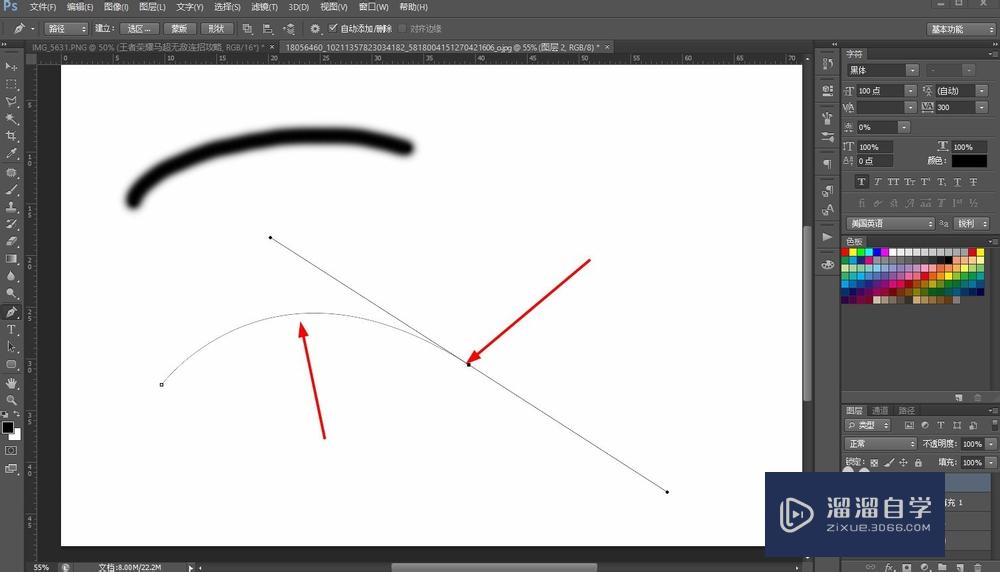The height and width of the screenshot is (572, 1000).
Task: Open the 滤镜(T) menu
Action: (x=264, y=7)
